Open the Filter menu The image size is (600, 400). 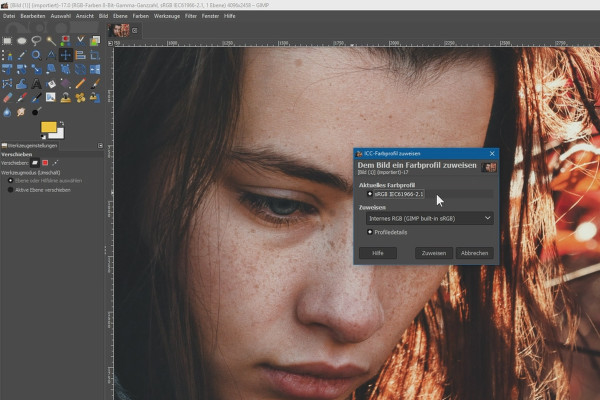[191, 16]
